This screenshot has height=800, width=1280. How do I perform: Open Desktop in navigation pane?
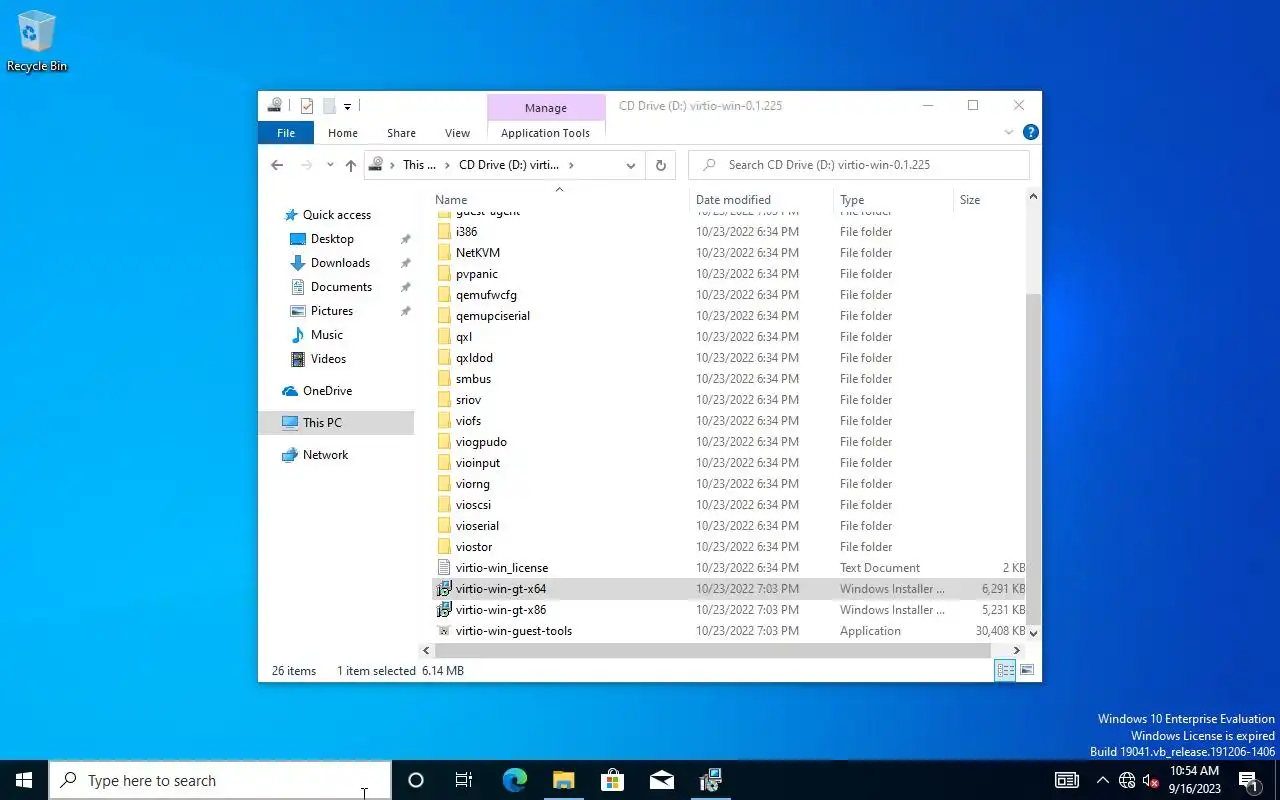332,239
